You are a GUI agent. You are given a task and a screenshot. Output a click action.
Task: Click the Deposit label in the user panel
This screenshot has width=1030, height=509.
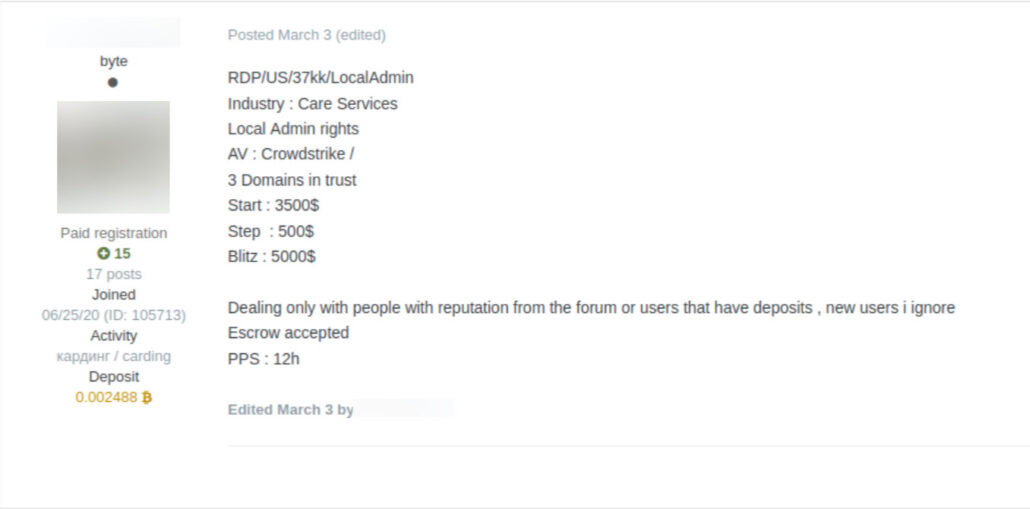coord(113,377)
